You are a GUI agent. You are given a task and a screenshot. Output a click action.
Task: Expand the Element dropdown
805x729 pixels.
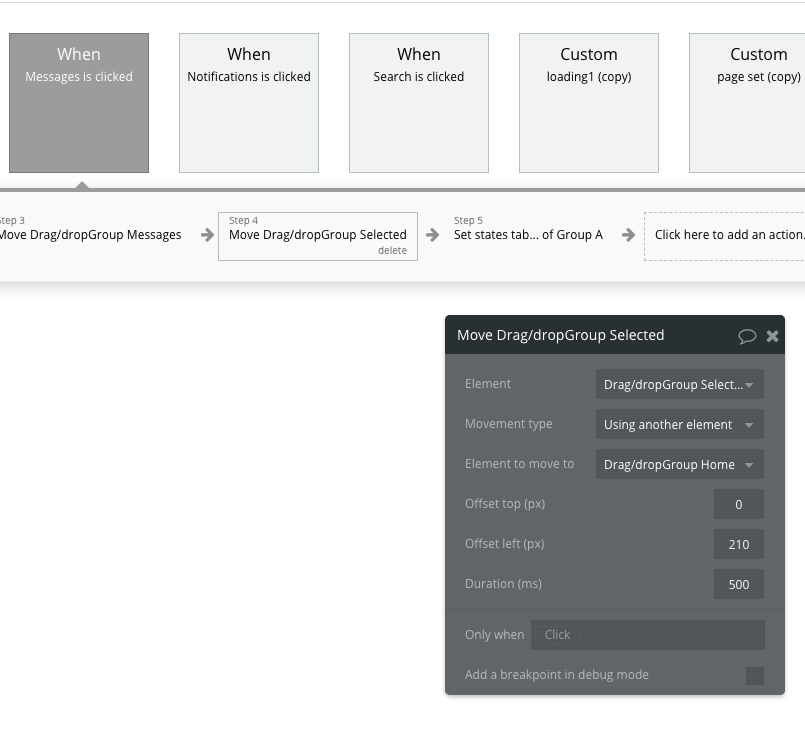pos(680,384)
